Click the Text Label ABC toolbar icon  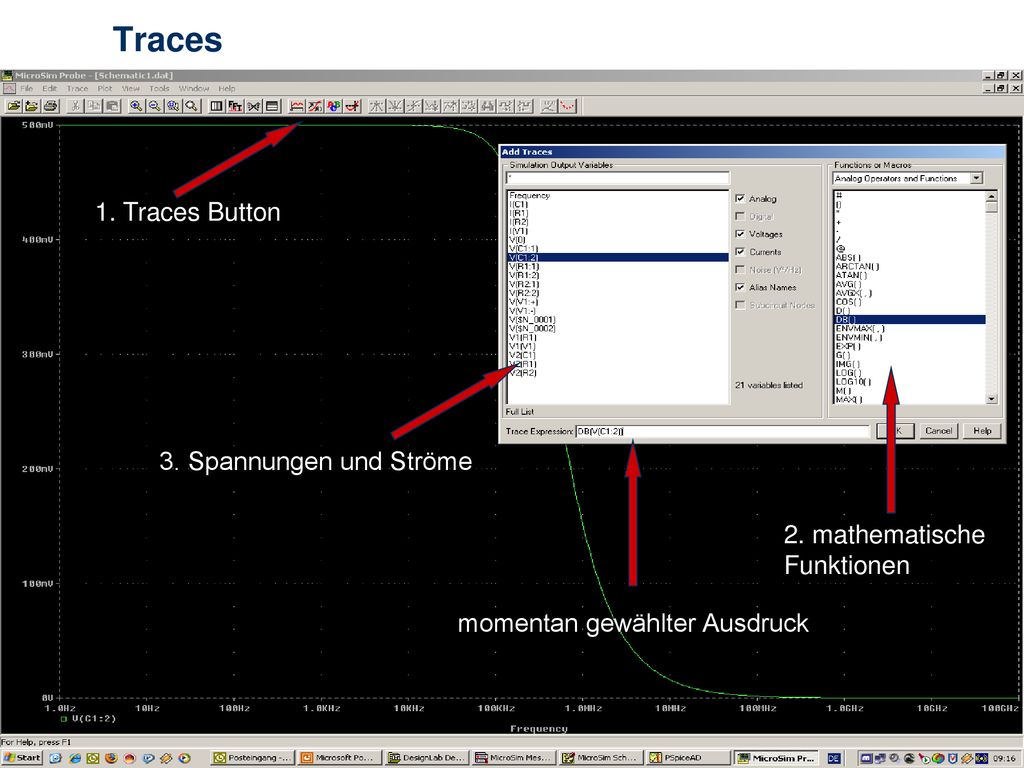coord(334,106)
